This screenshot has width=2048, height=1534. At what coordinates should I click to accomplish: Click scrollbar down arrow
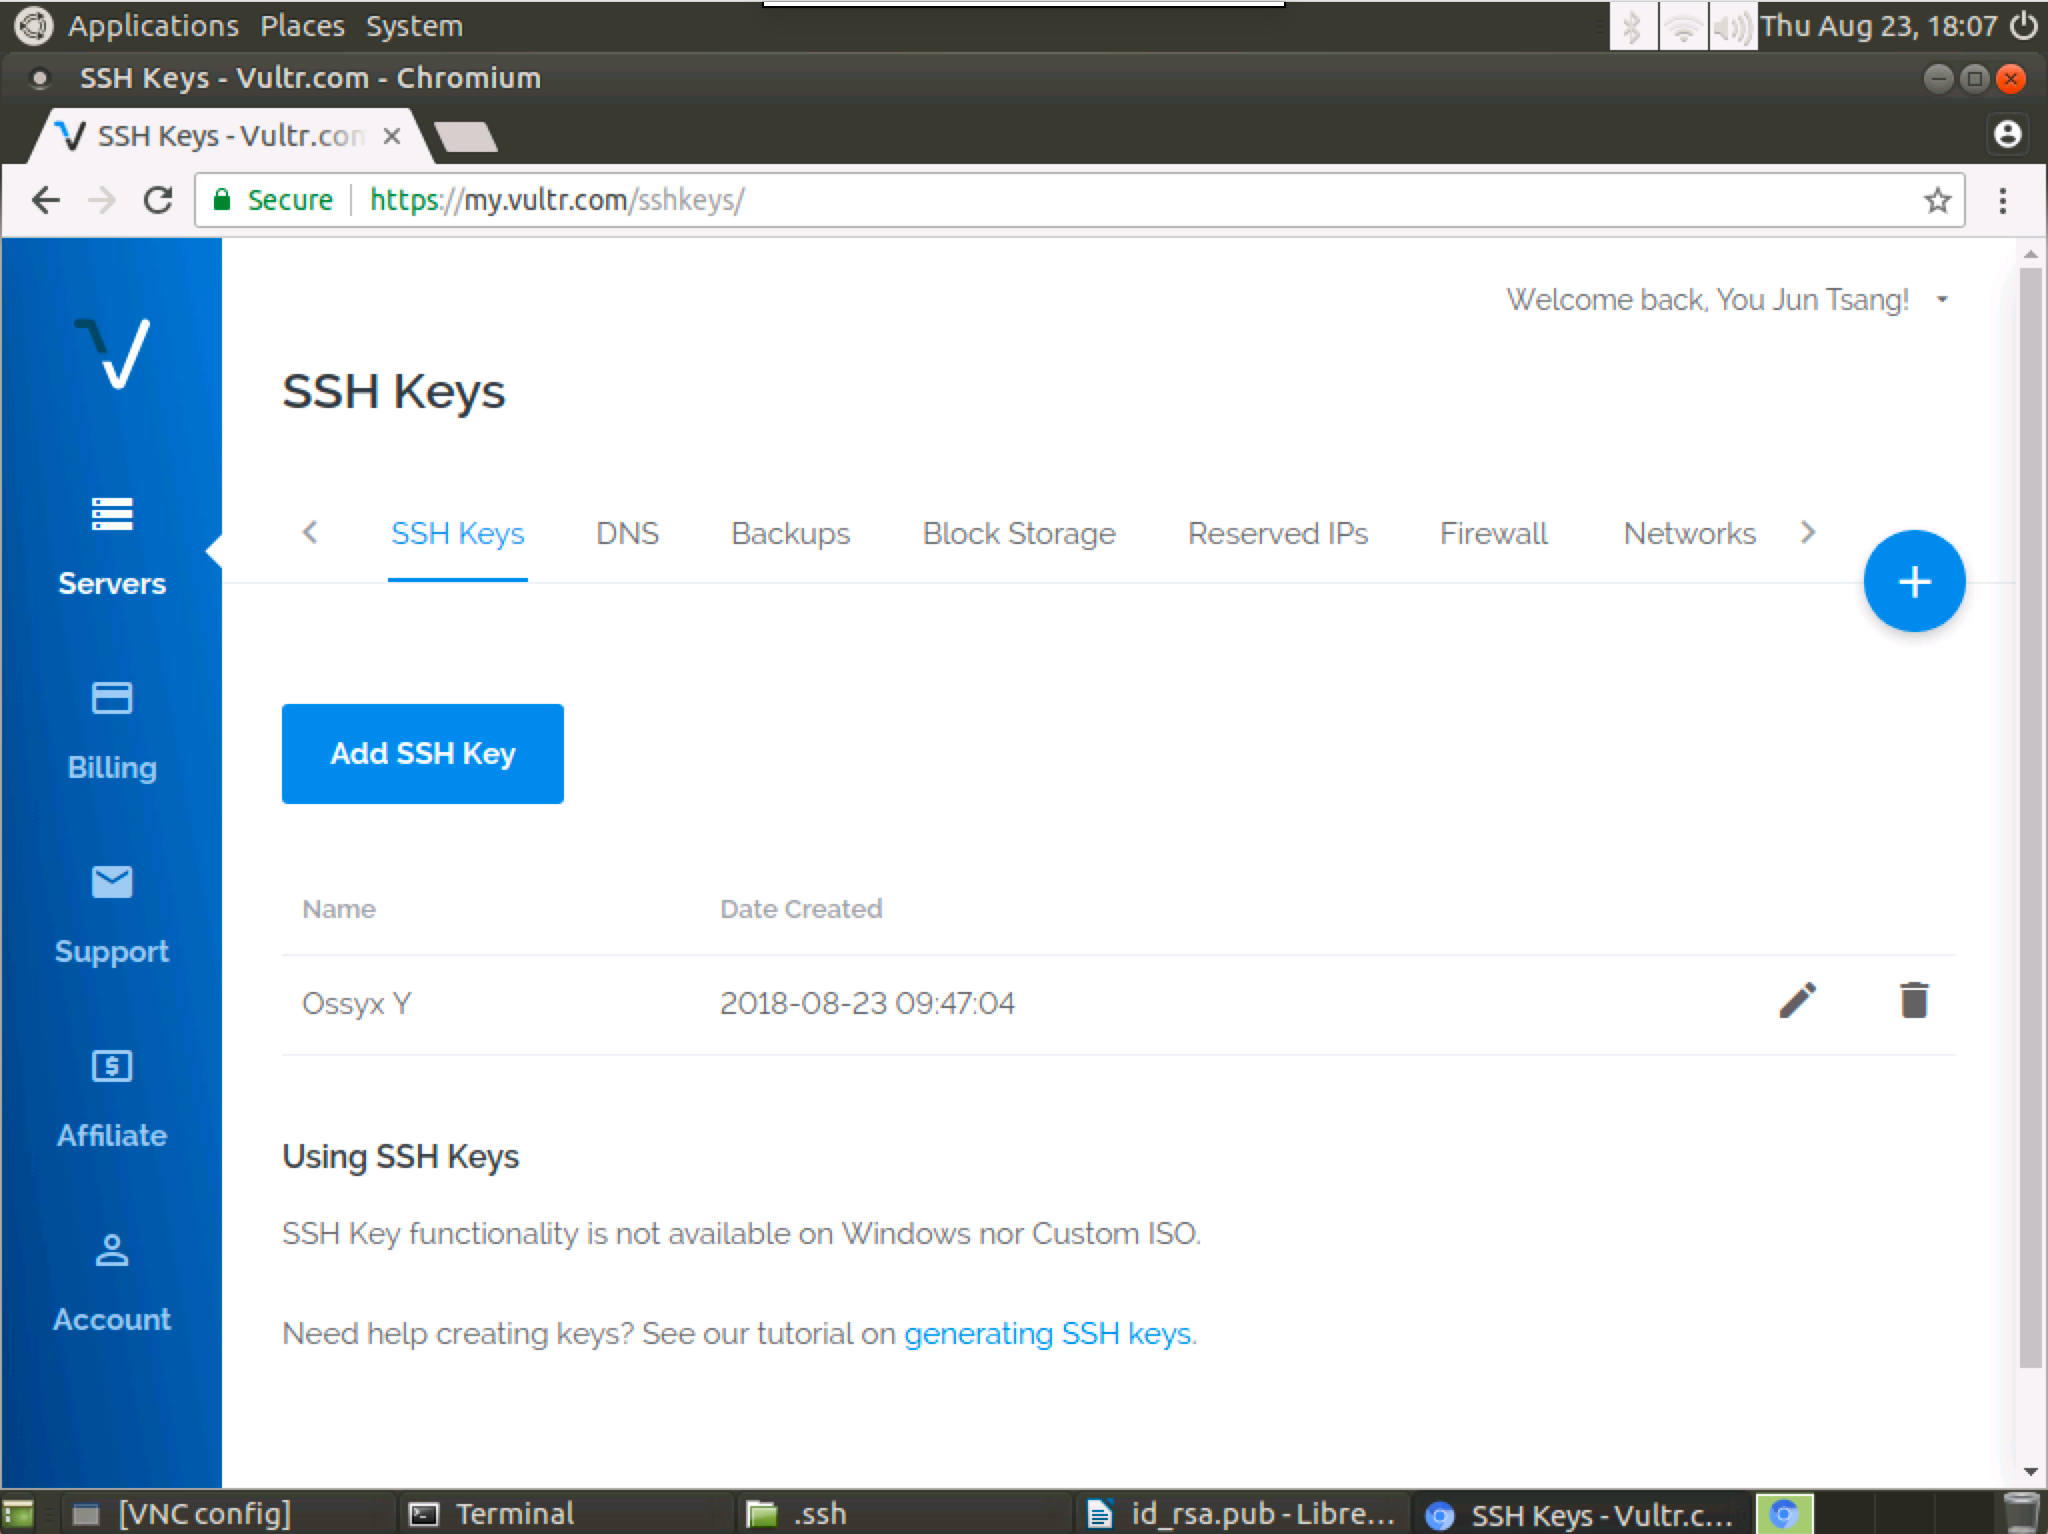(x=2030, y=1471)
